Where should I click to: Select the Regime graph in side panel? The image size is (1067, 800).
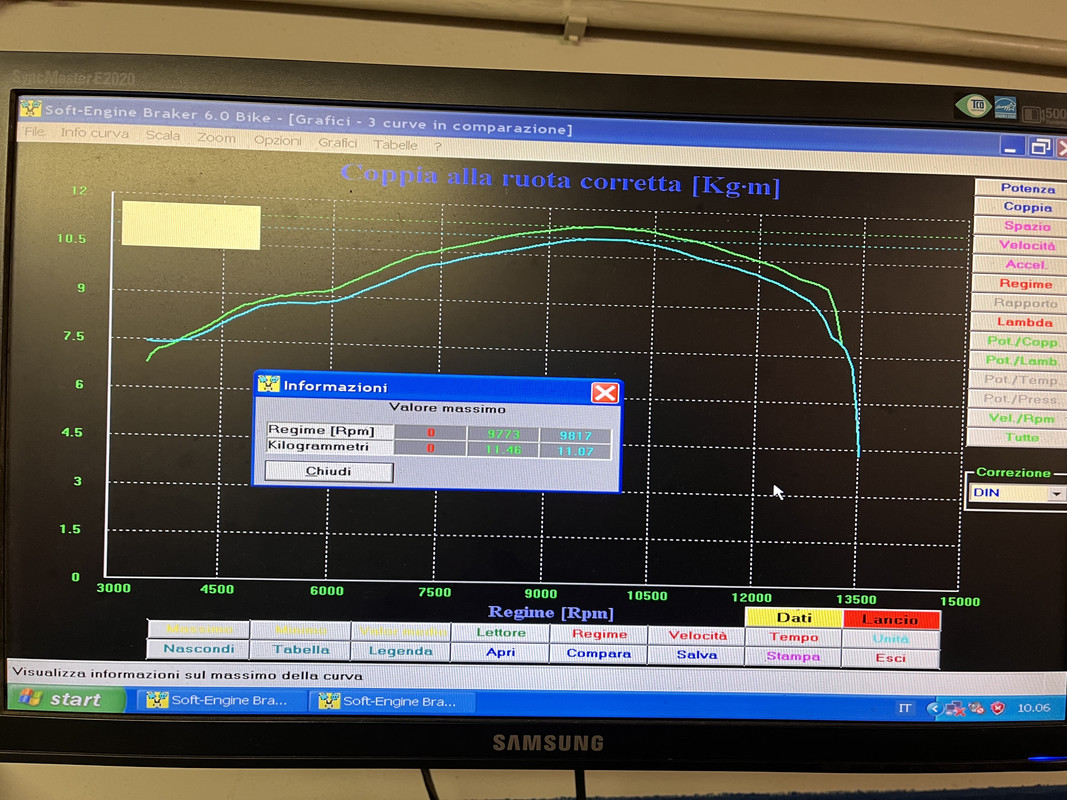click(x=1025, y=284)
